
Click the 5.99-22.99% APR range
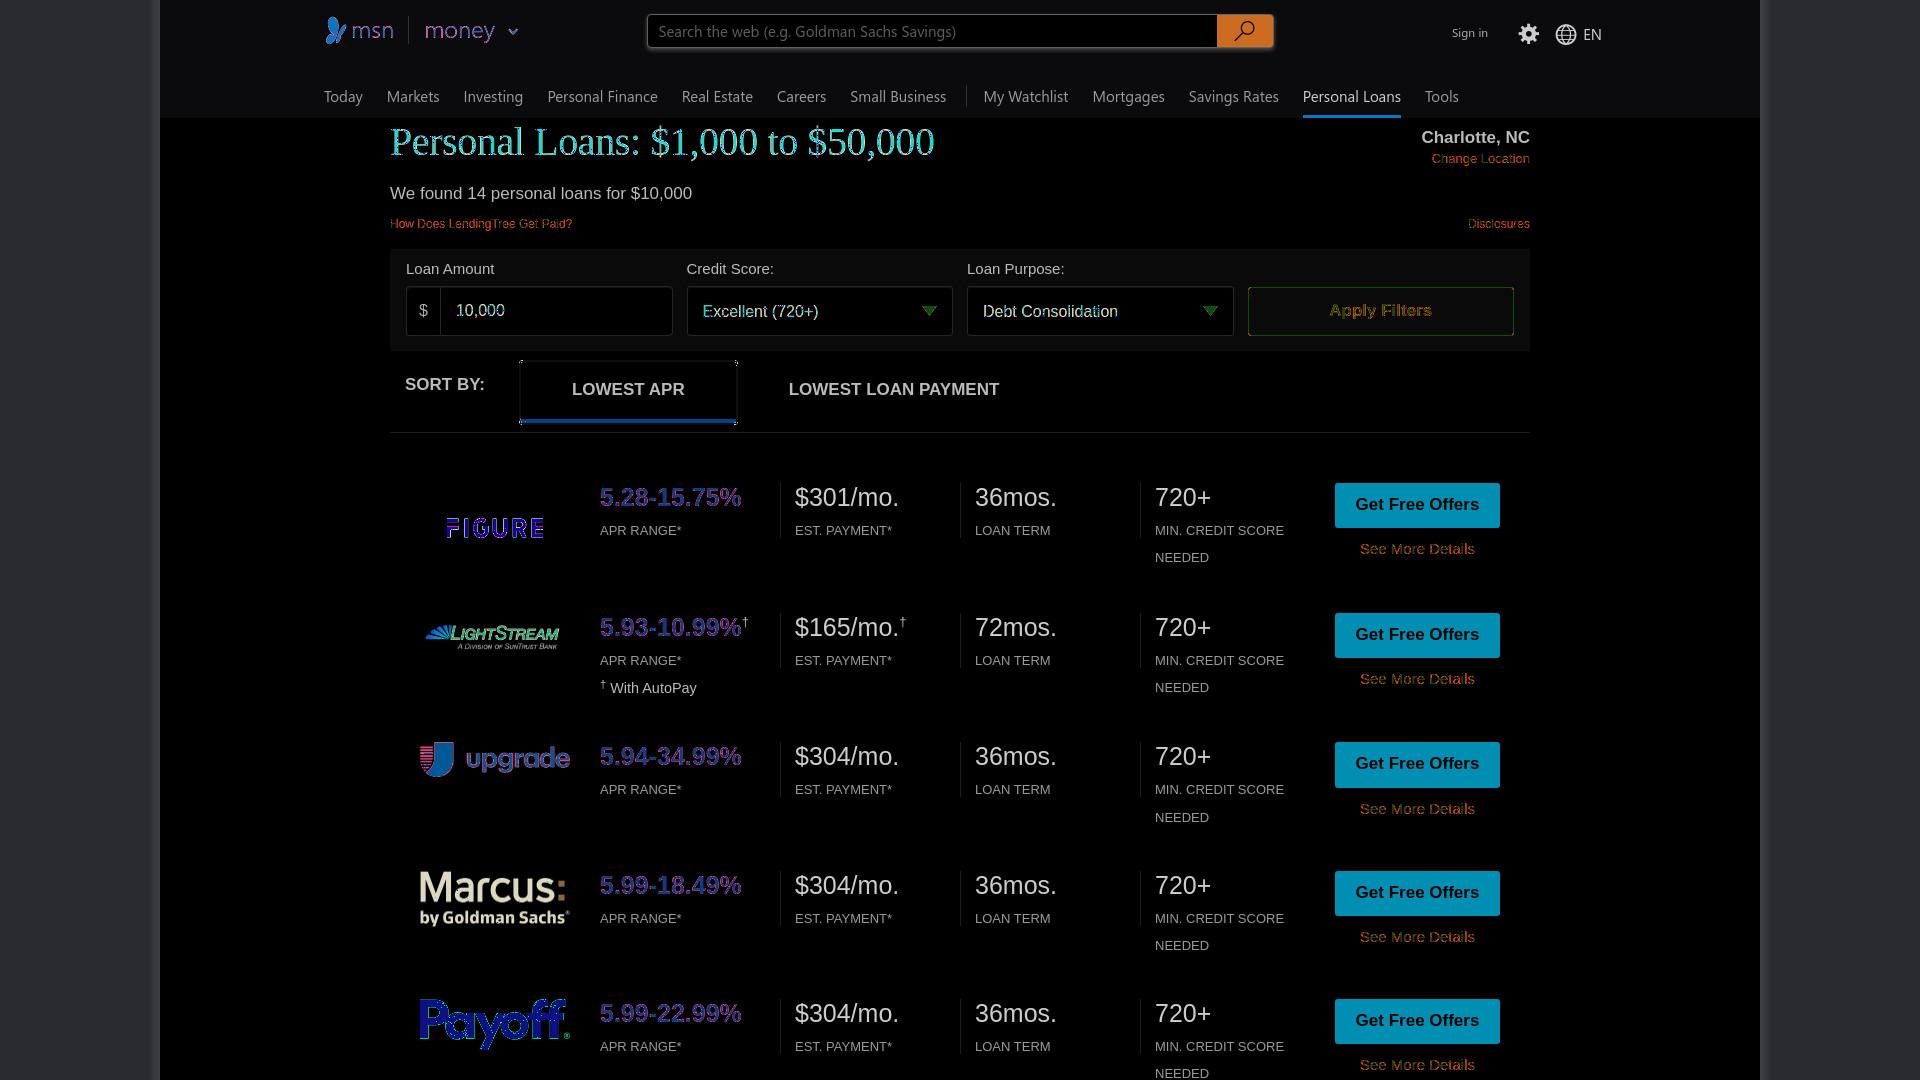tap(670, 1013)
